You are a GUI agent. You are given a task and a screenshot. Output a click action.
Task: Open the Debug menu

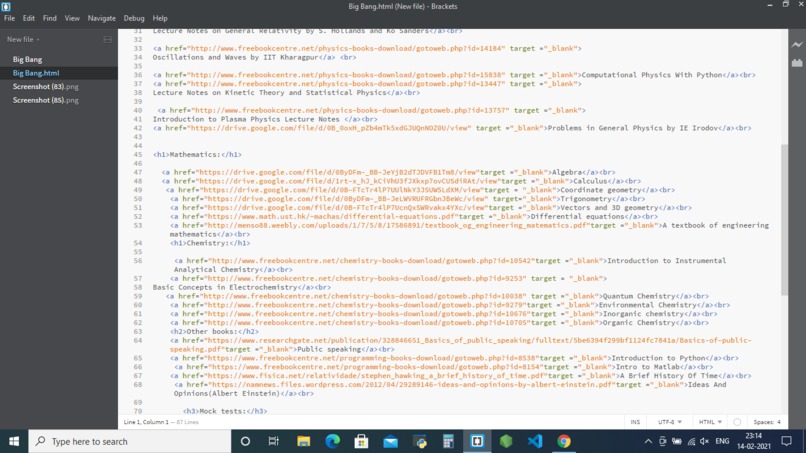click(134, 18)
